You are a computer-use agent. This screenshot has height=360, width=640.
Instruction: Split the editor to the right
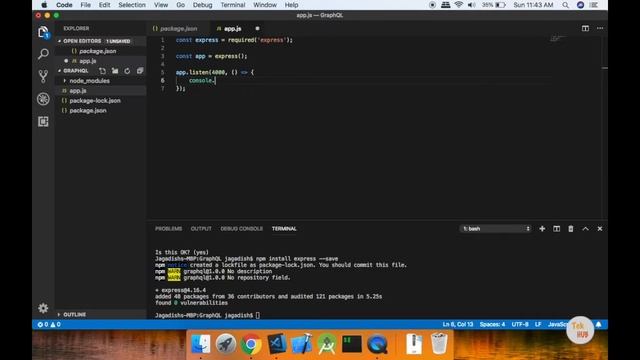[x=585, y=28]
